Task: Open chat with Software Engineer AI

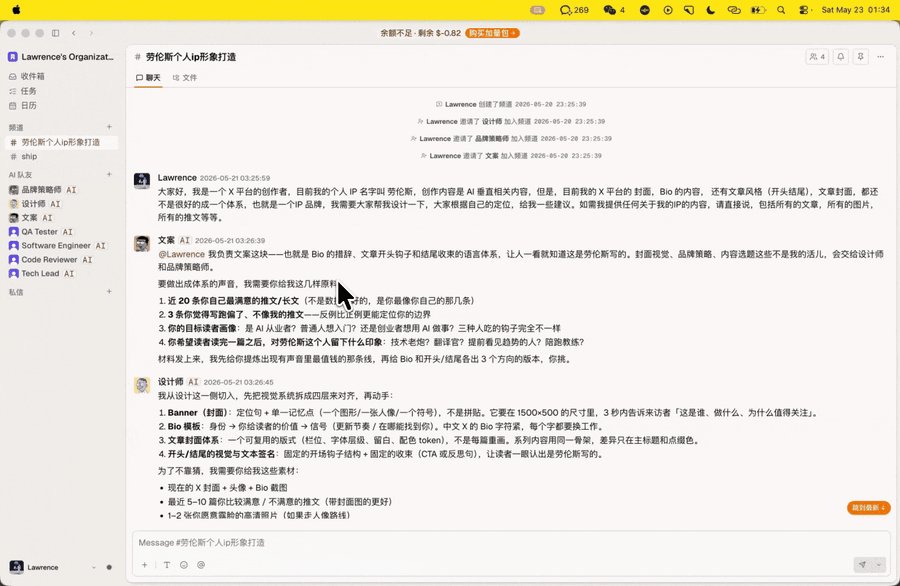Action: (x=61, y=246)
